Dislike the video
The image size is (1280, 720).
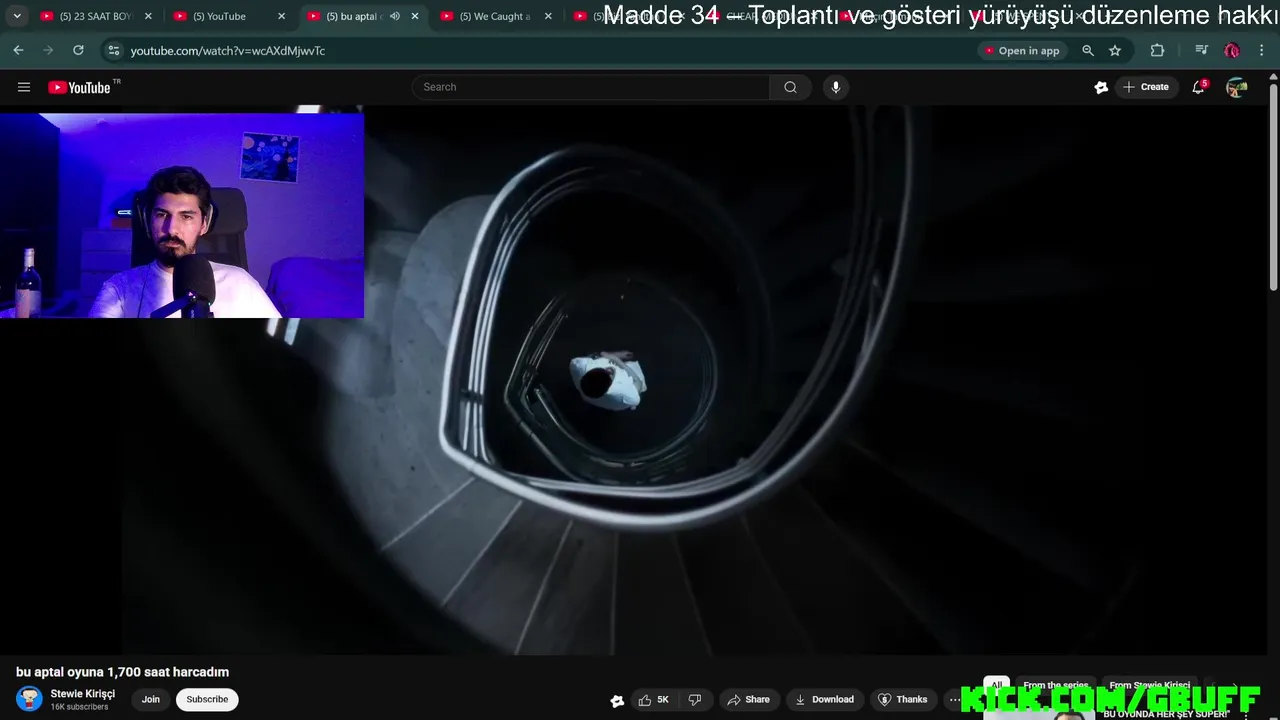tap(695, 700)
